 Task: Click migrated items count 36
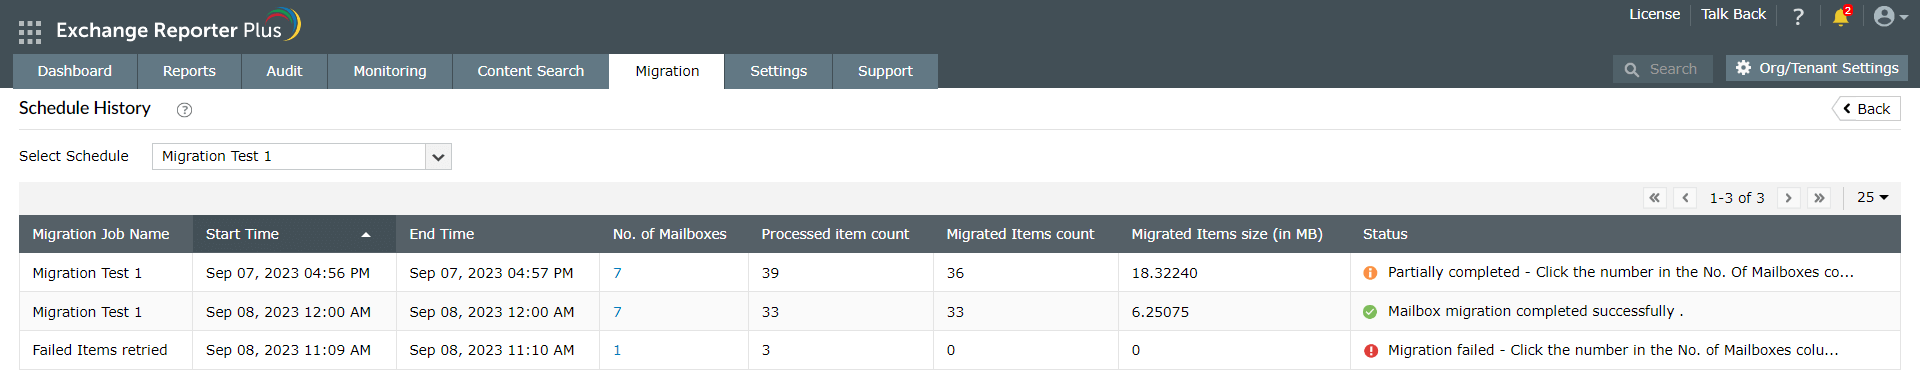pos(955,273)
